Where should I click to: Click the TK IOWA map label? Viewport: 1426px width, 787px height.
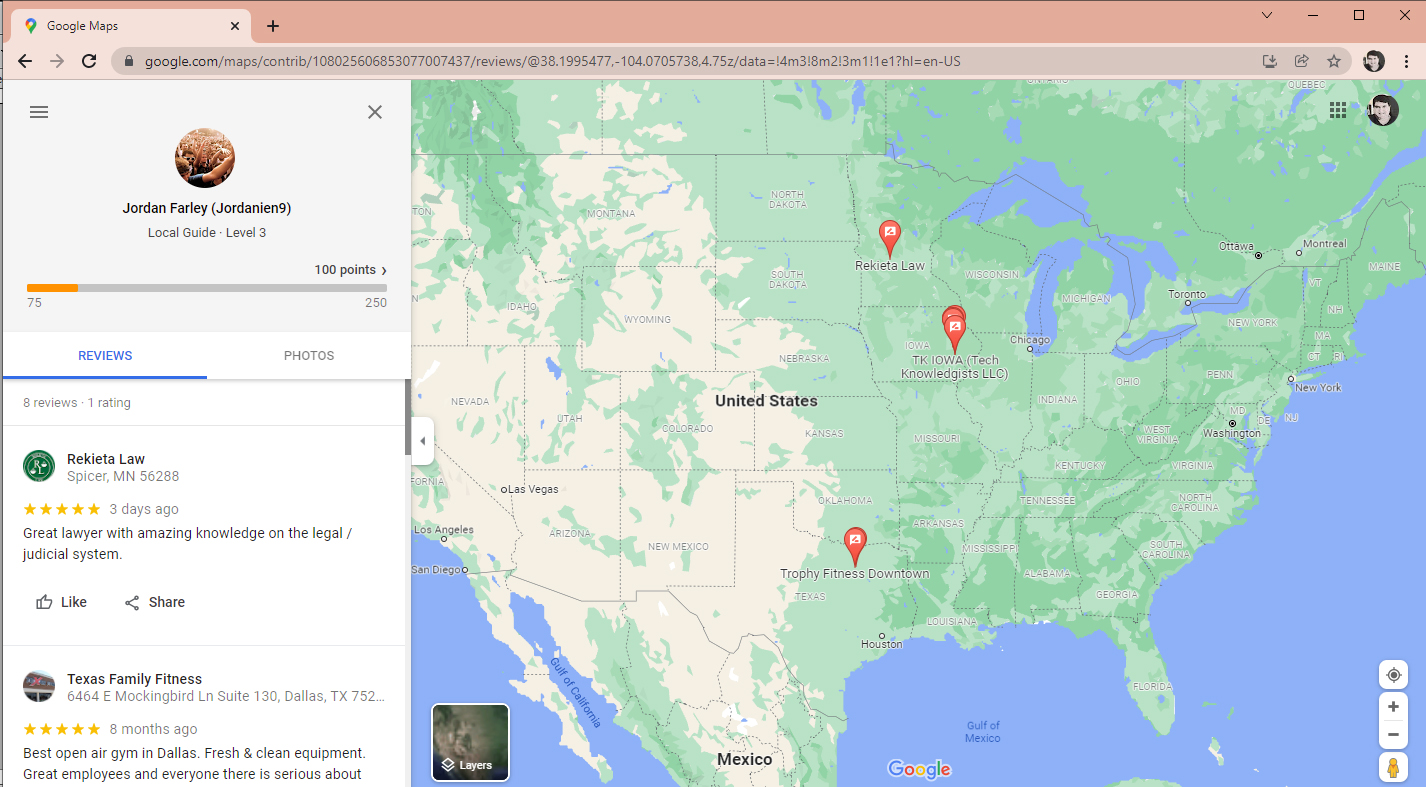(x=955, y=367)
